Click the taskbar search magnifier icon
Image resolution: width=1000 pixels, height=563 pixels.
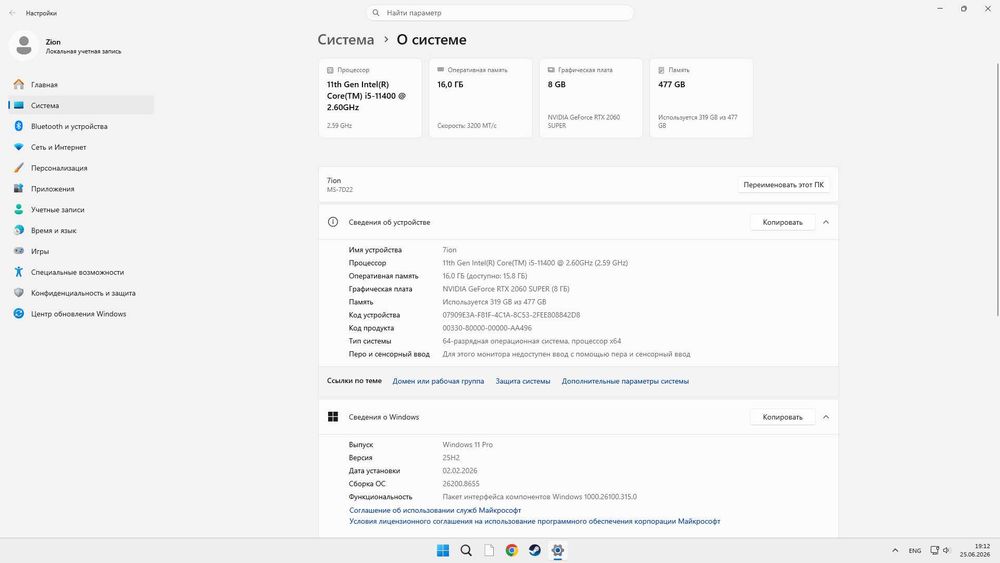(x=466, y=550)
